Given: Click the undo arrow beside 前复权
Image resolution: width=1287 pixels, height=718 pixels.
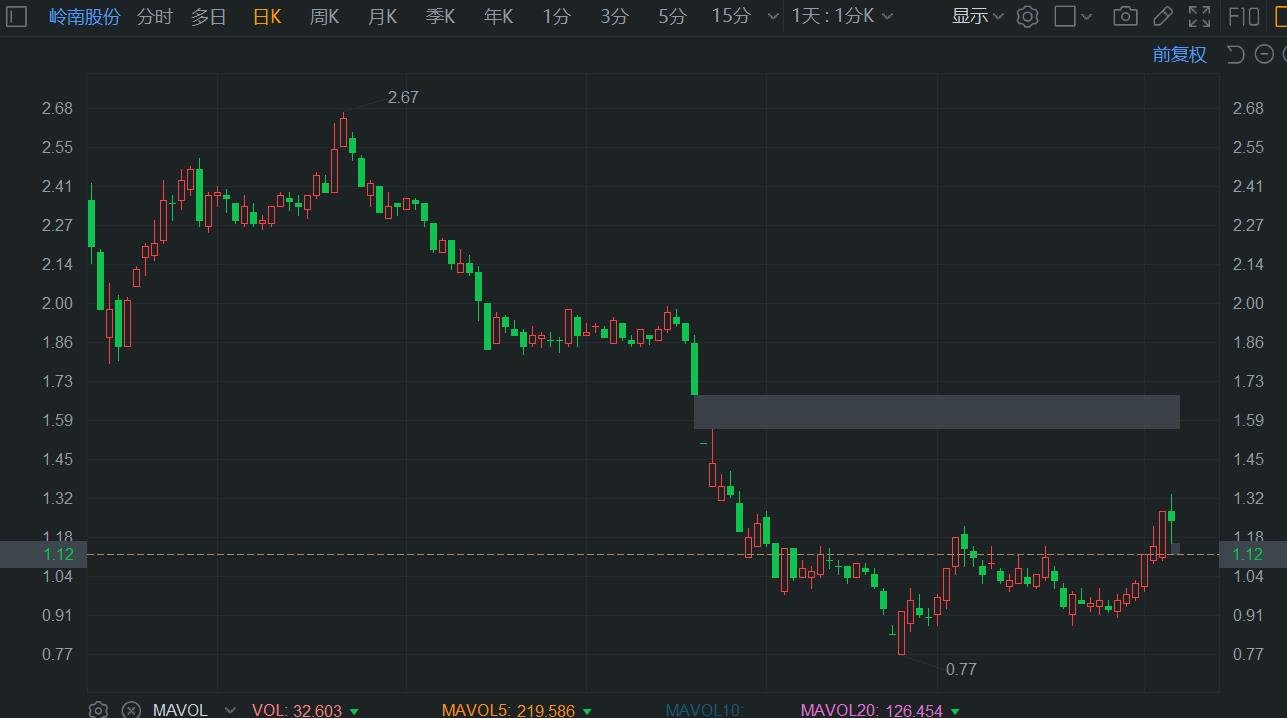Looking at the screenshot, I should pos(1235,54).
